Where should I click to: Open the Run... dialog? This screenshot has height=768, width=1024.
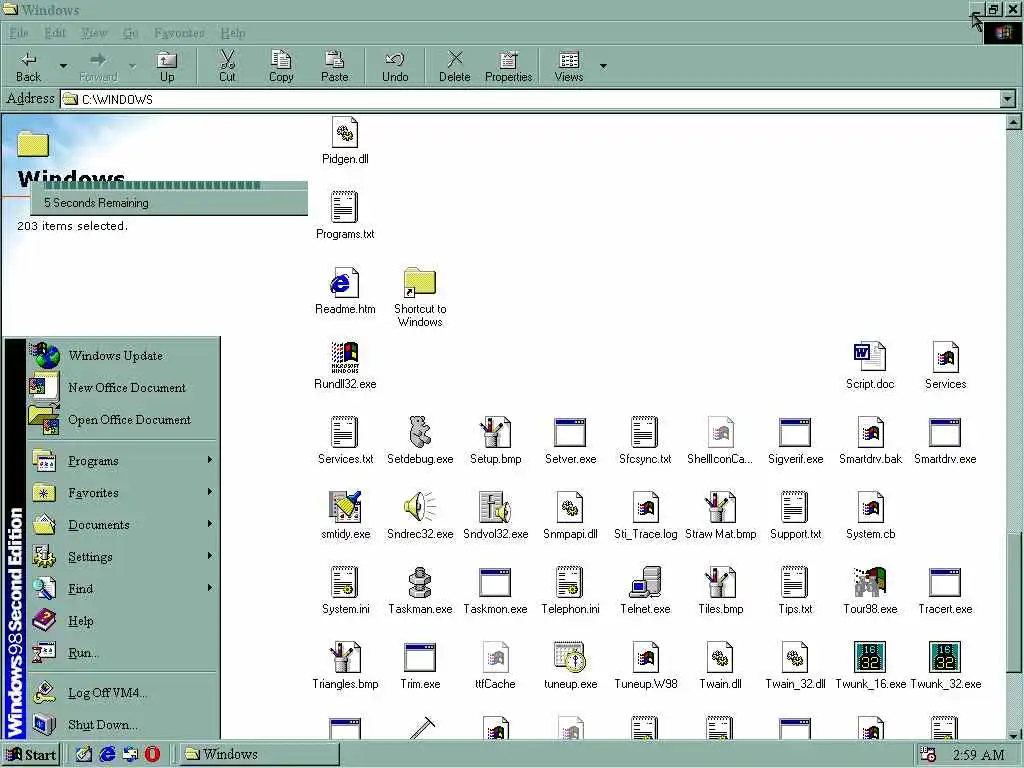[x=123, y=652]
